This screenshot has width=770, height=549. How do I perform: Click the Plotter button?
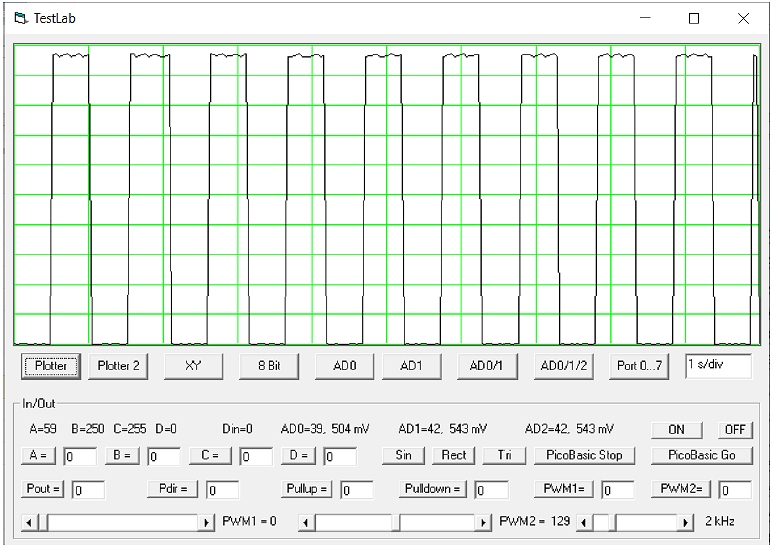(51, 366)
